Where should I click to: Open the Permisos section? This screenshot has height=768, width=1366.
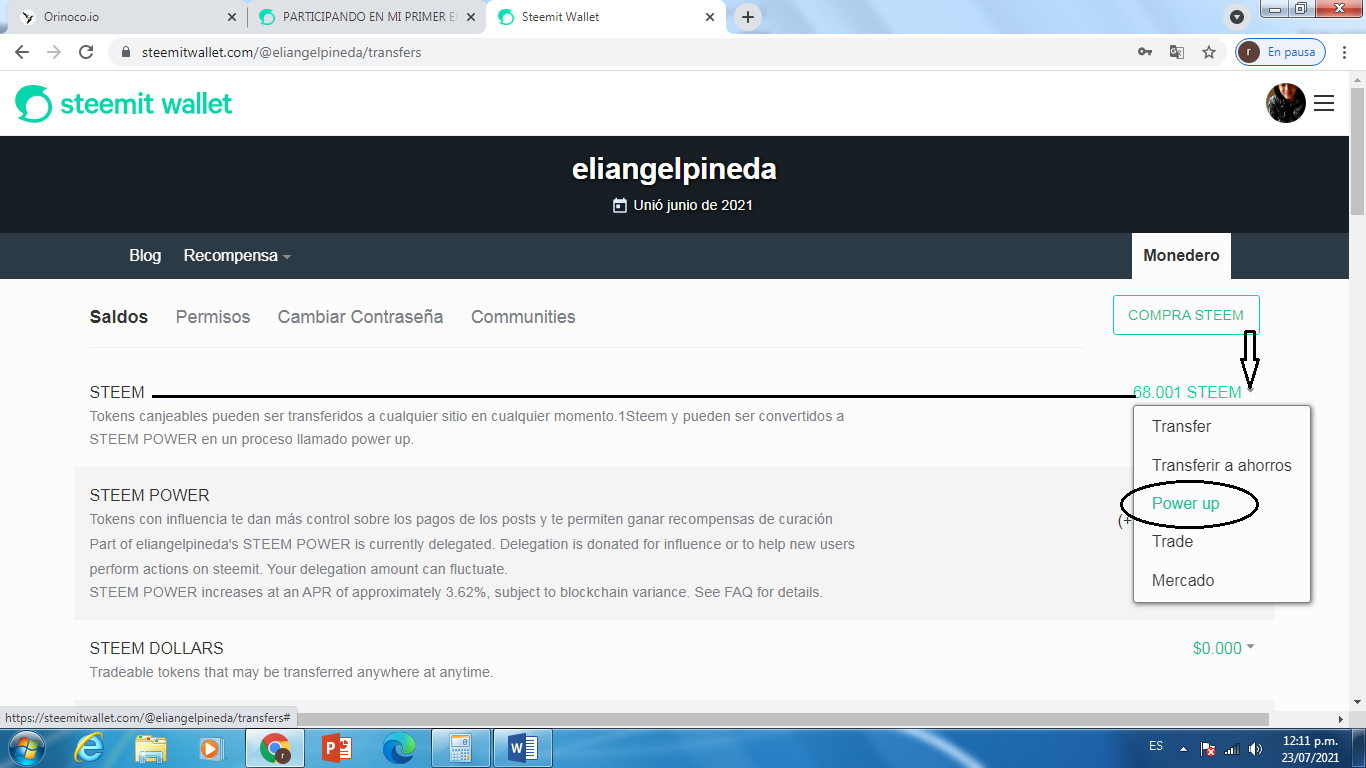(213, 317)
